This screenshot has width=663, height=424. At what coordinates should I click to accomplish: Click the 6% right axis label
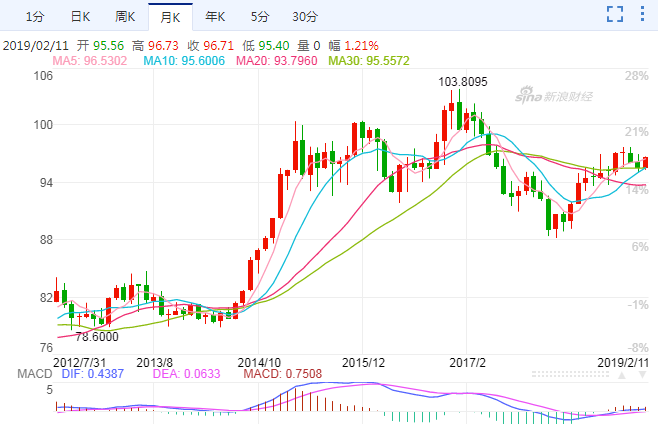[640, 247]
